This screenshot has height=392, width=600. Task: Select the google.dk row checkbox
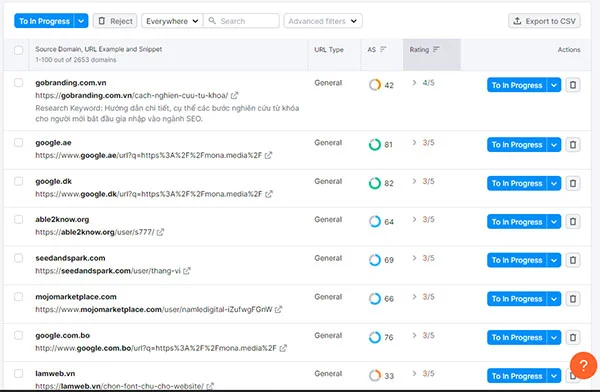(18, 181)
